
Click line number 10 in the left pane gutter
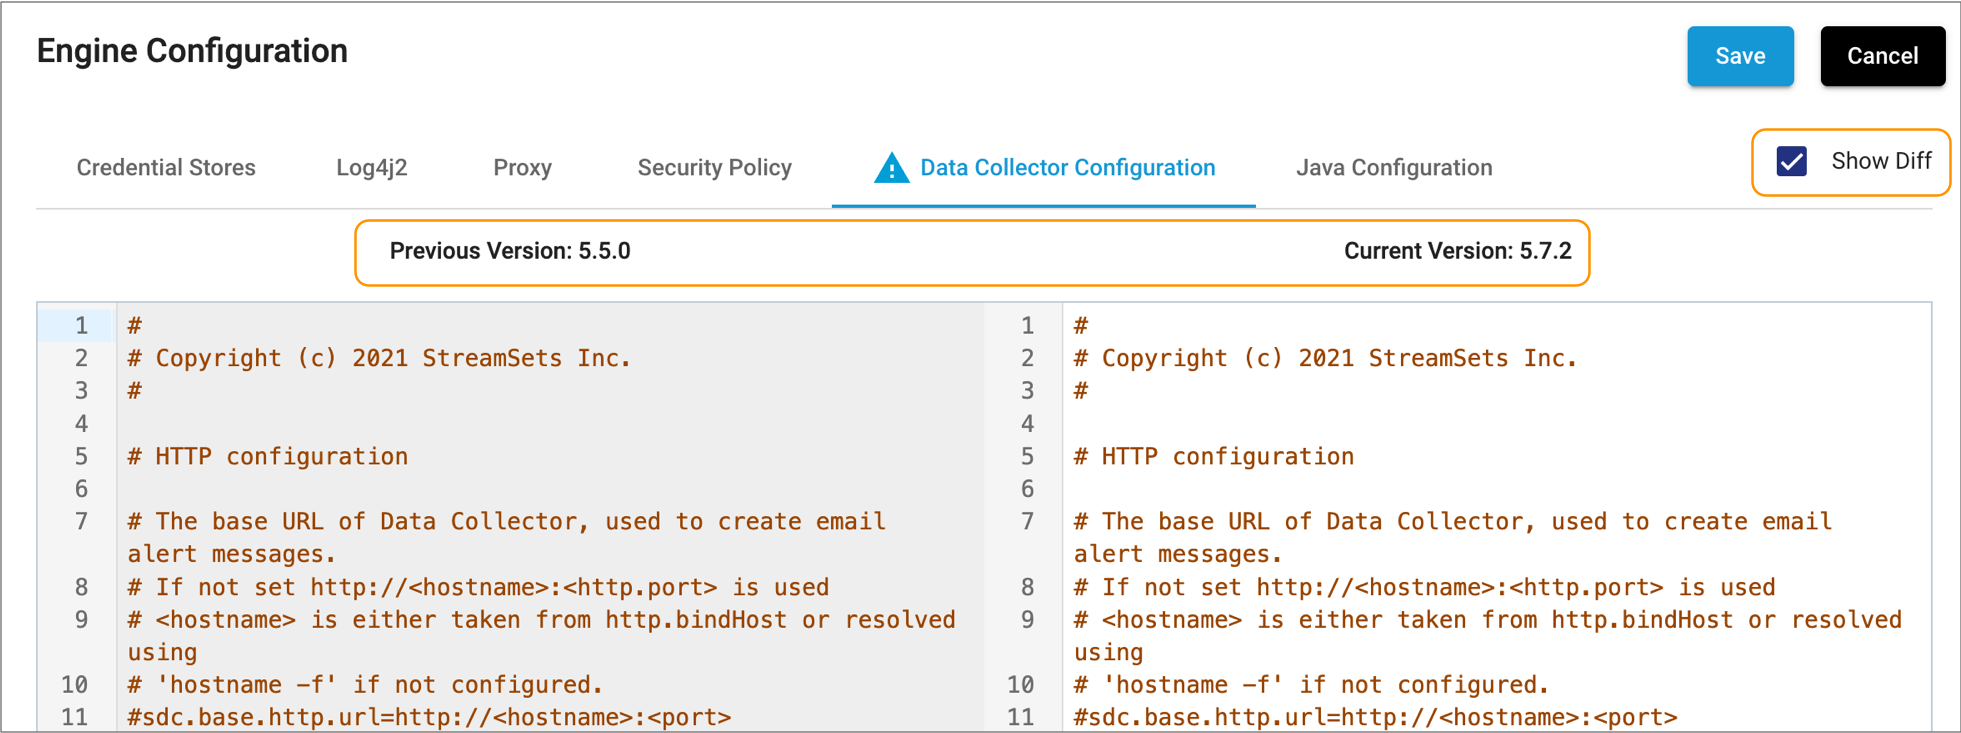pos(74,685)
